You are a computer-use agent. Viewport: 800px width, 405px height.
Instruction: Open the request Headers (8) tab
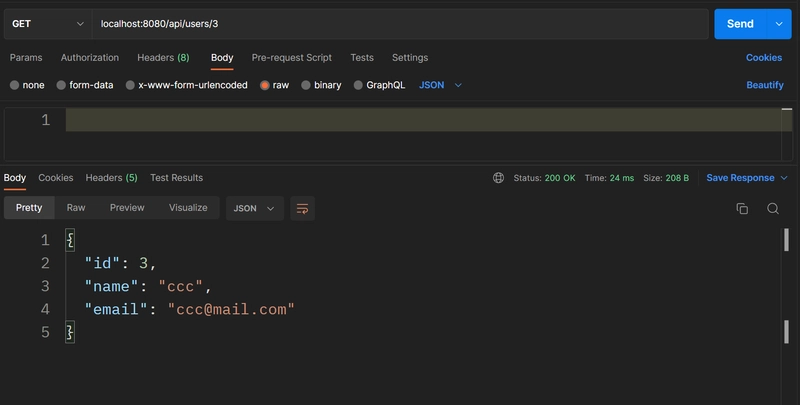(163, 58)
